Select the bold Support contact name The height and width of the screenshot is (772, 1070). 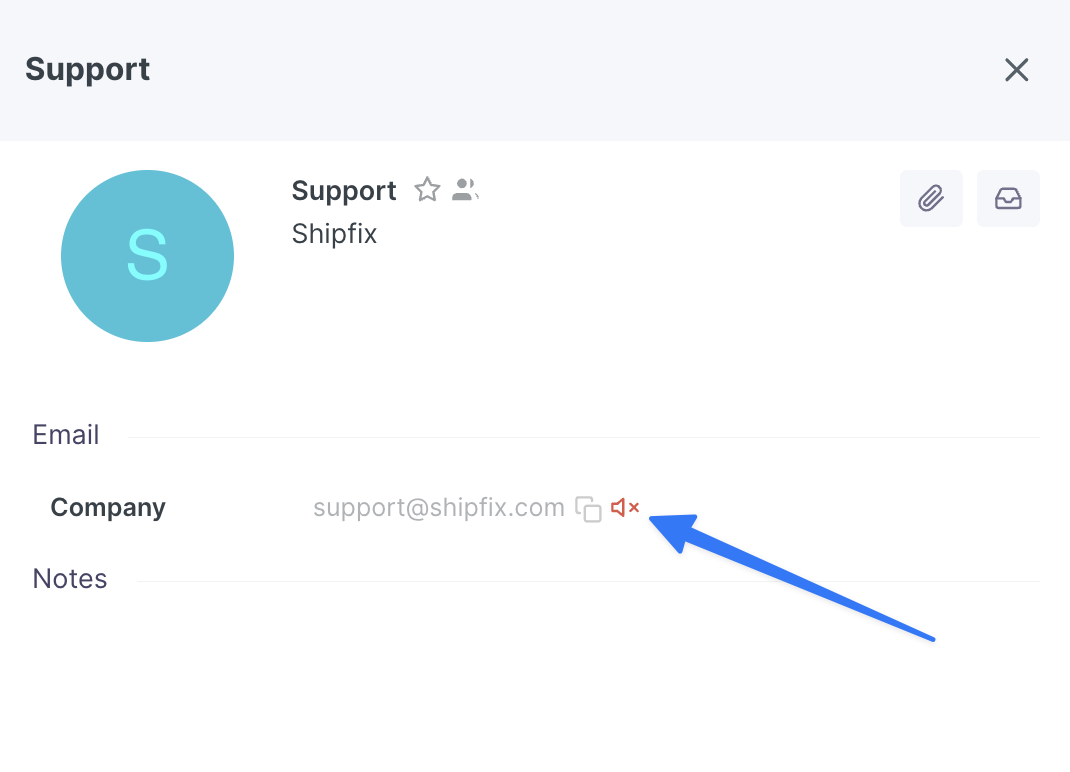[x=344, y=190]
